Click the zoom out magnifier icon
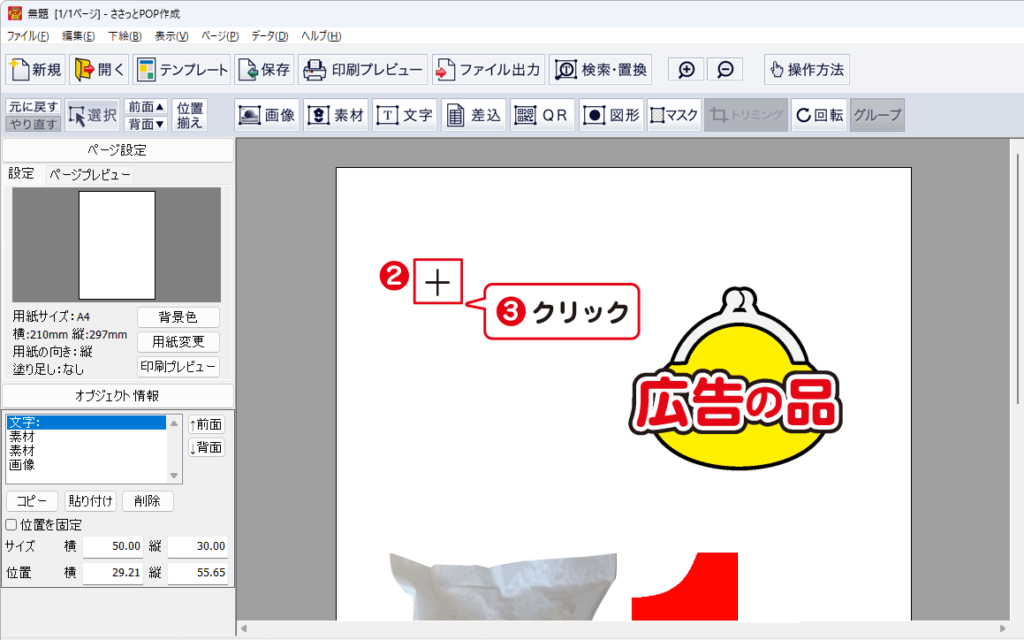The width and height of the screenshot is (1024, 640). click(x=725, y=70)
